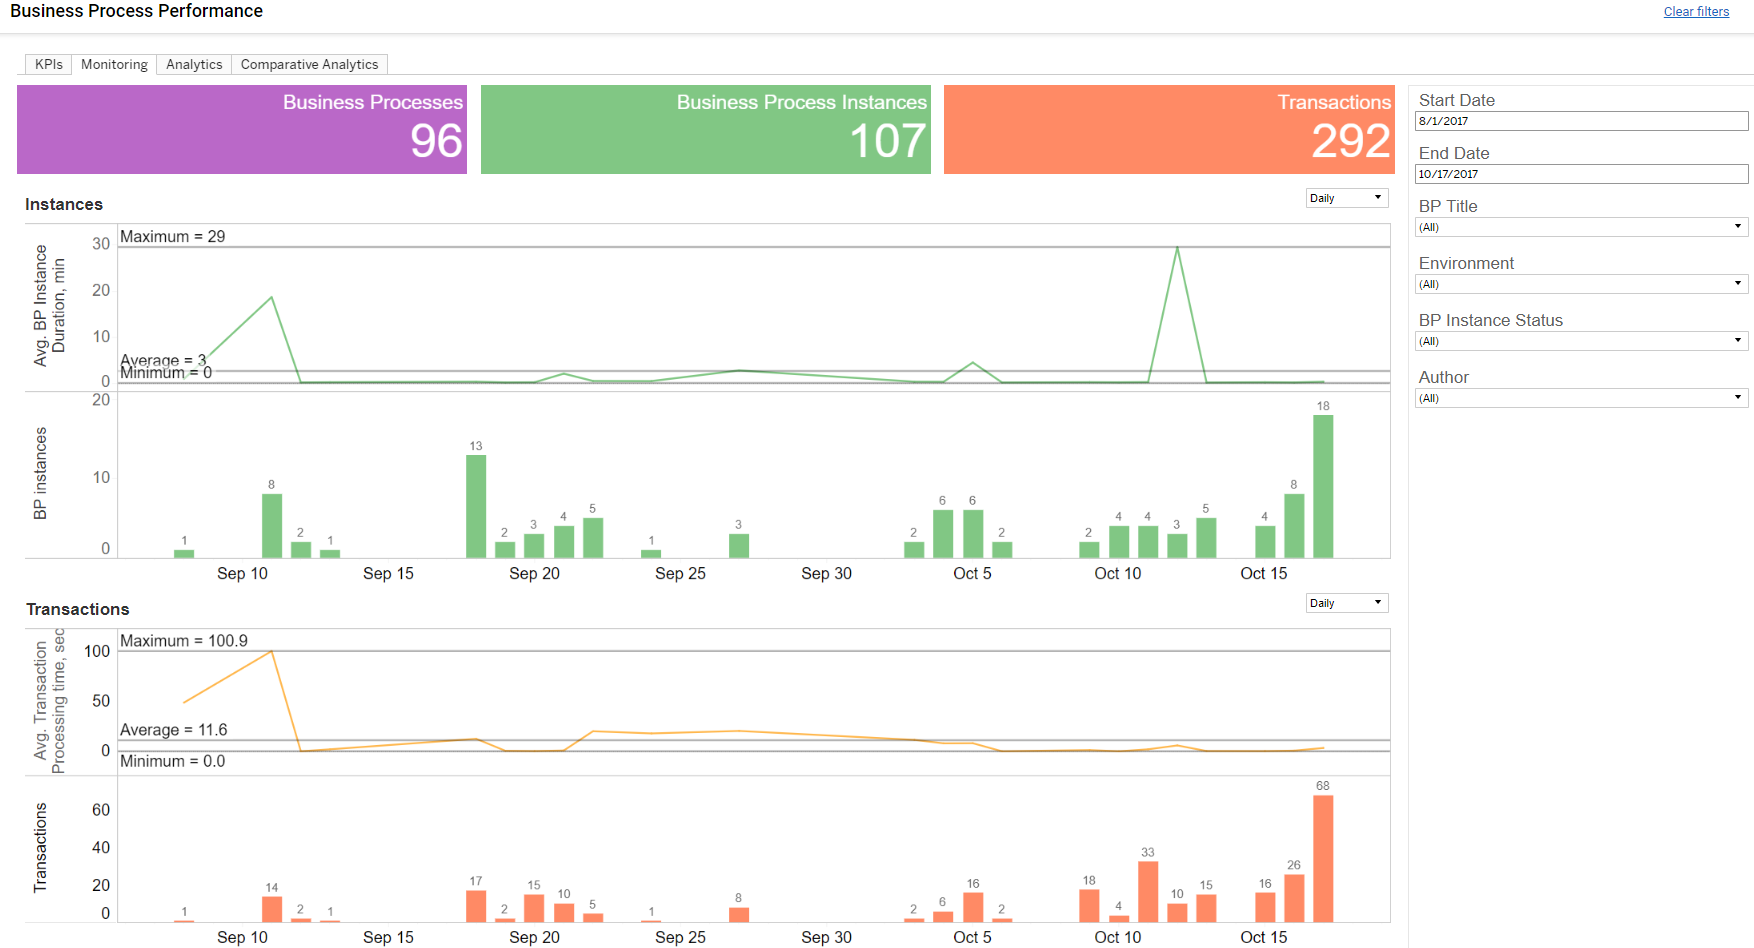Click the orange Transactions total tile

[x=1169, y=130]
